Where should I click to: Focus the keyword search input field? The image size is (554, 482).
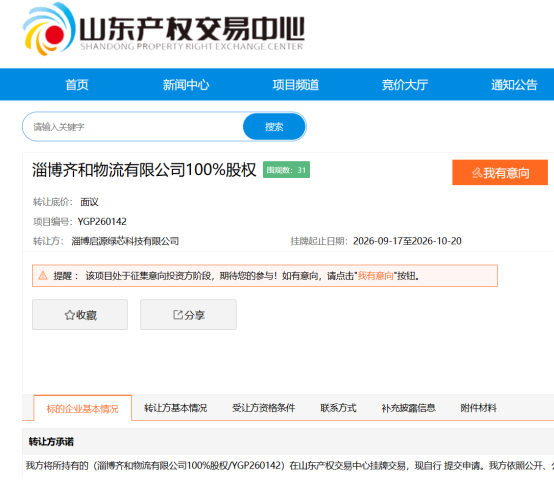pos(133,127)
